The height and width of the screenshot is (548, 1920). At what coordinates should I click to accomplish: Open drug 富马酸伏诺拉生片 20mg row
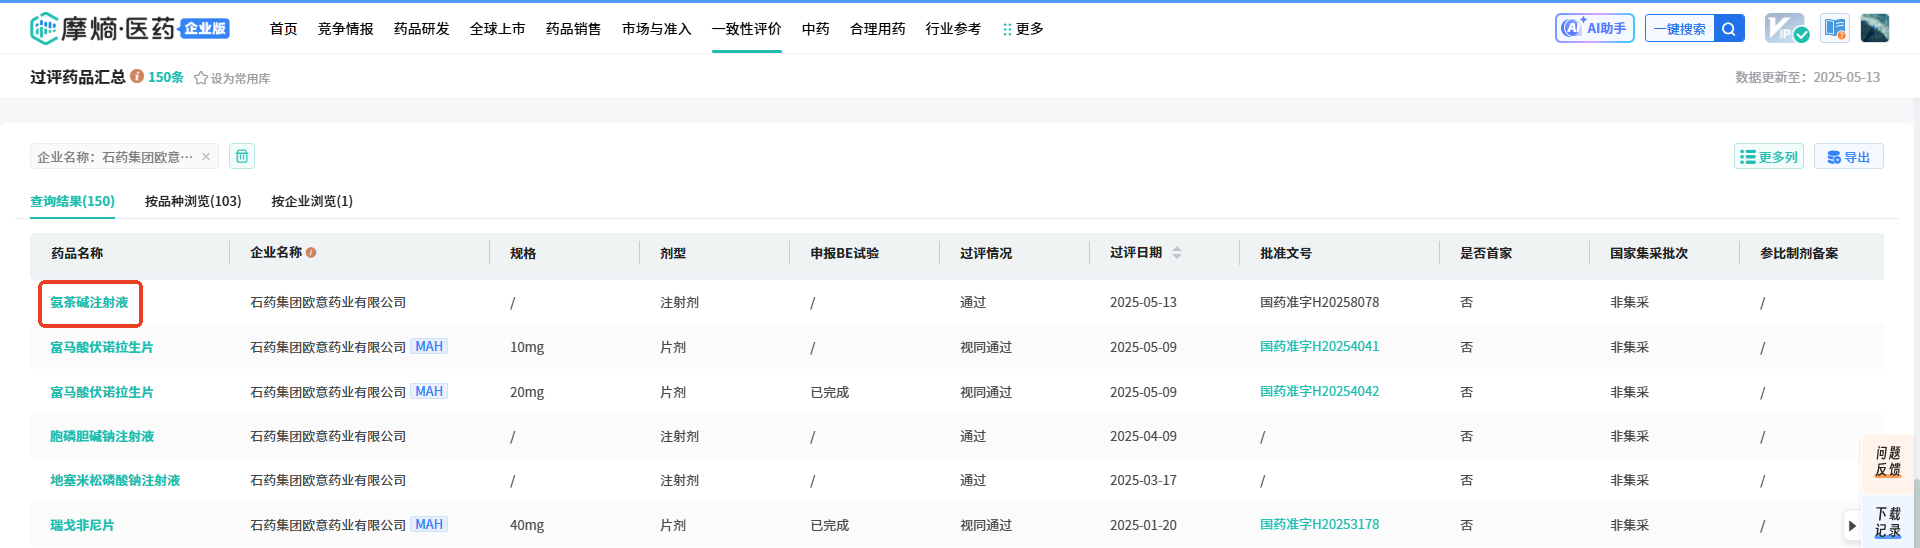102,392
